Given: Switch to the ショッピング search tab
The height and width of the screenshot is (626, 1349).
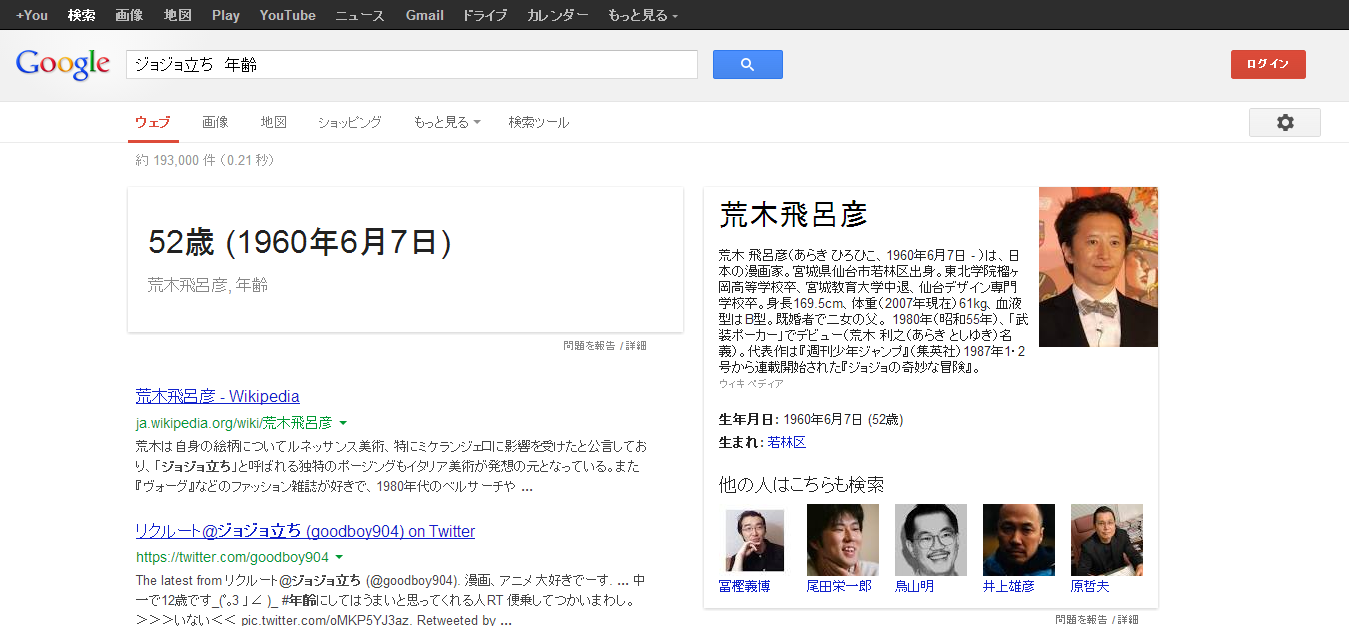Looking at the screenshot, I should [x=349, y=122].
